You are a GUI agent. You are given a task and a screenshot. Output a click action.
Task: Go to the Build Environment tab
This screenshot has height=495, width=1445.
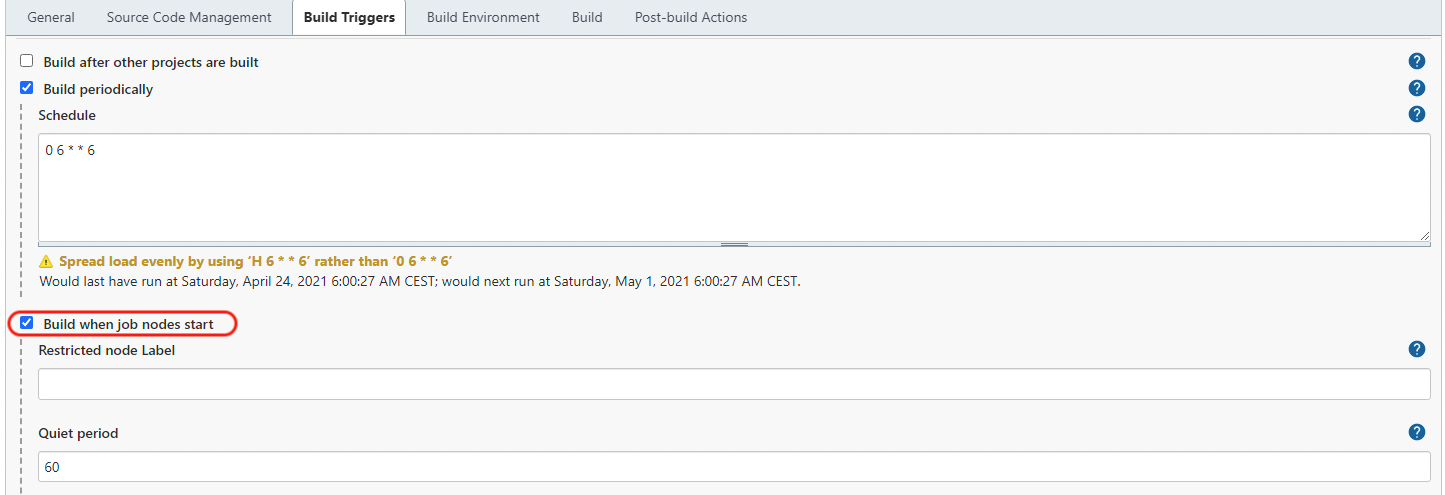pos(483,17)
